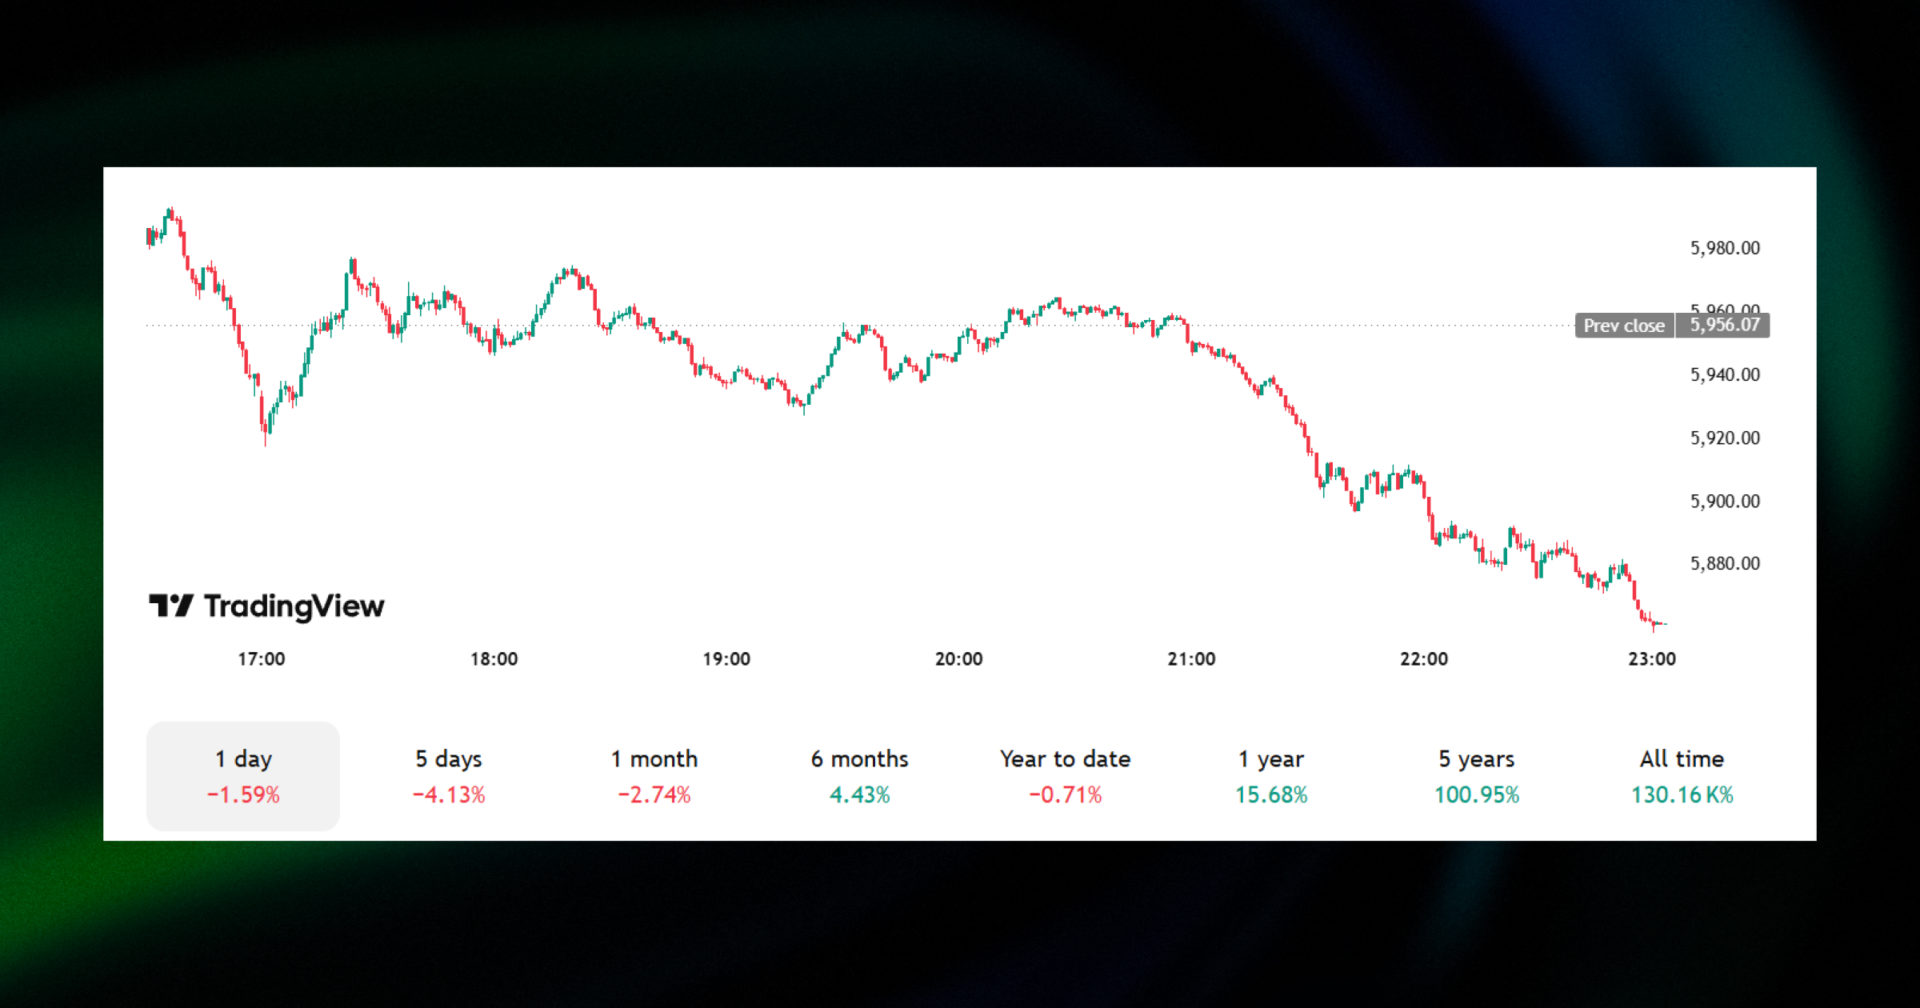The width and height of the screenshot is (1920, 1008).
Task: Click the 23:00 time axis label
Action: 1653,658
